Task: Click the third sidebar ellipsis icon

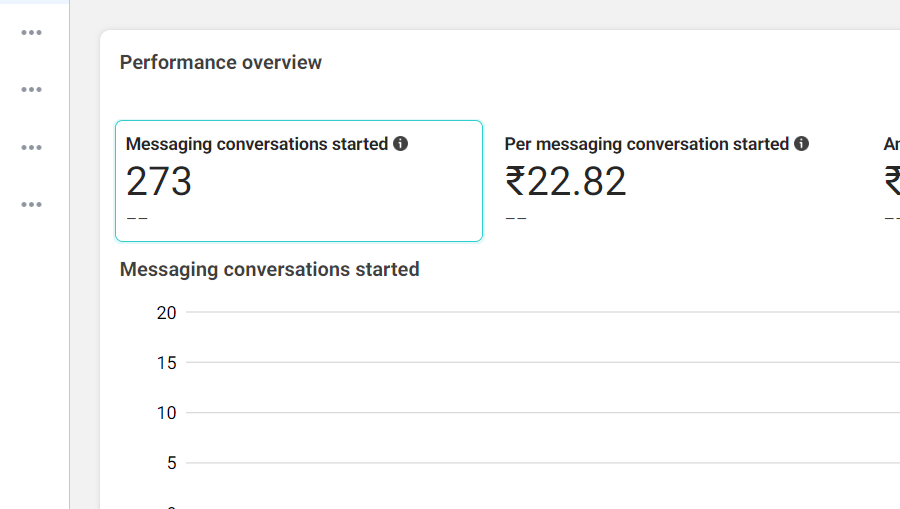Action: click(32, 148)
